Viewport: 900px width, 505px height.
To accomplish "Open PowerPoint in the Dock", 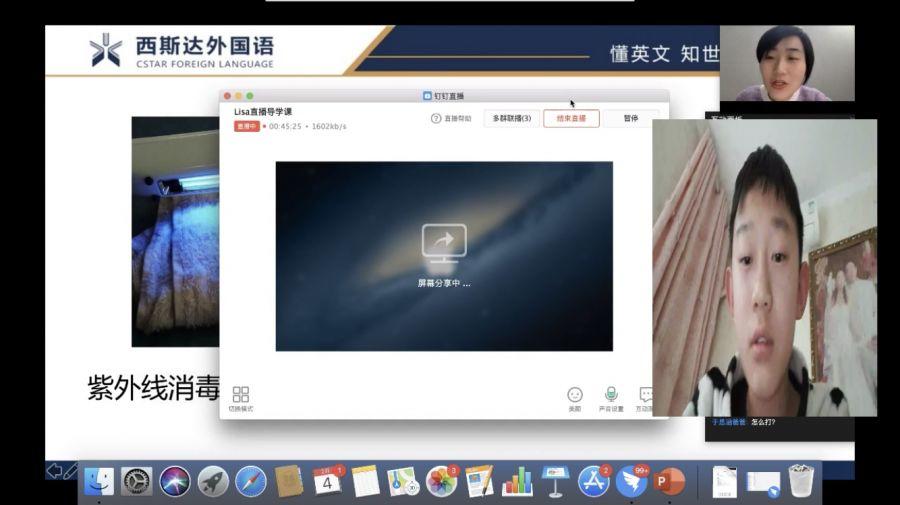I will point(668,481).
